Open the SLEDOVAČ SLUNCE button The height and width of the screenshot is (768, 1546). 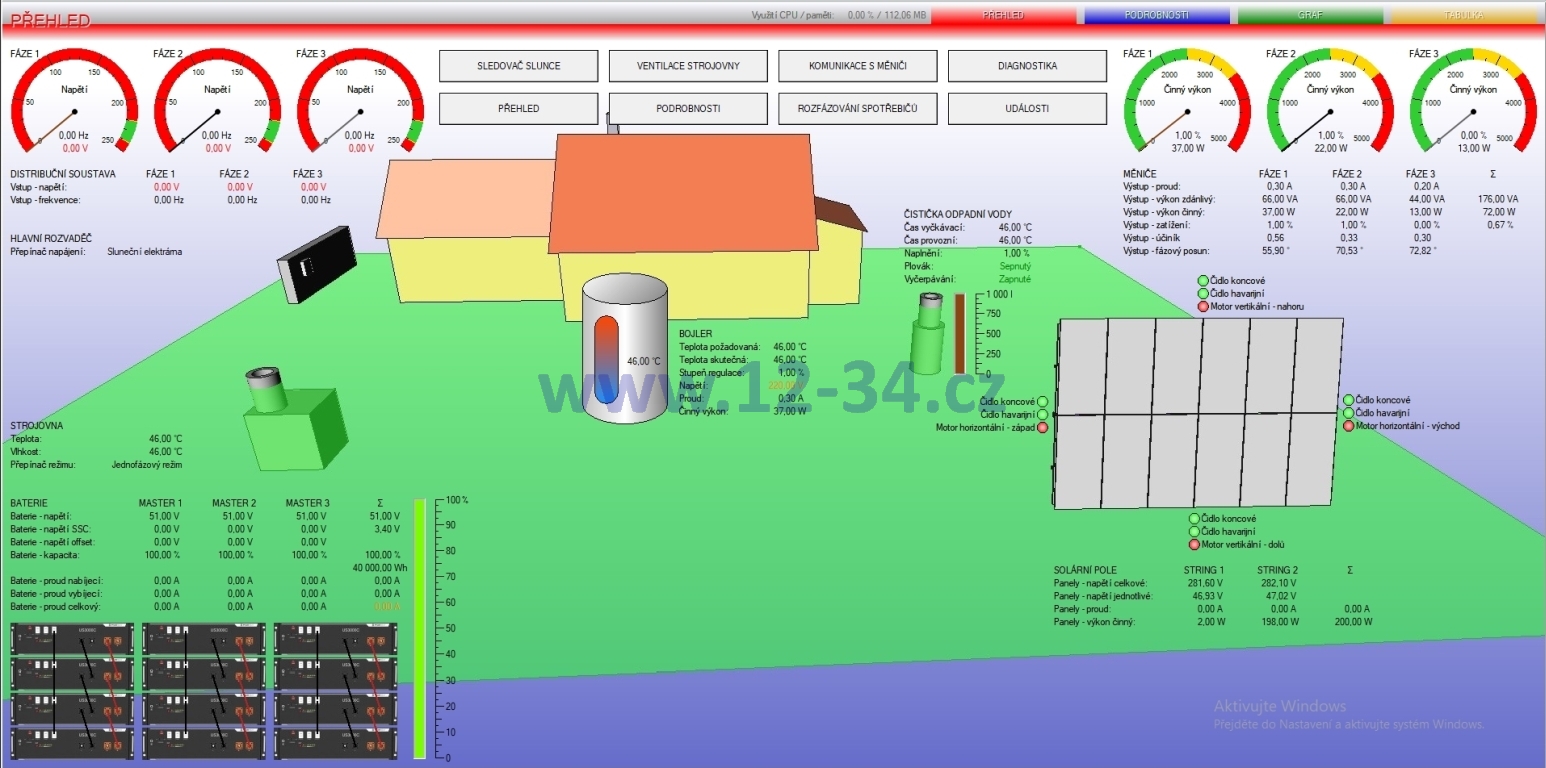pos(518,66)
